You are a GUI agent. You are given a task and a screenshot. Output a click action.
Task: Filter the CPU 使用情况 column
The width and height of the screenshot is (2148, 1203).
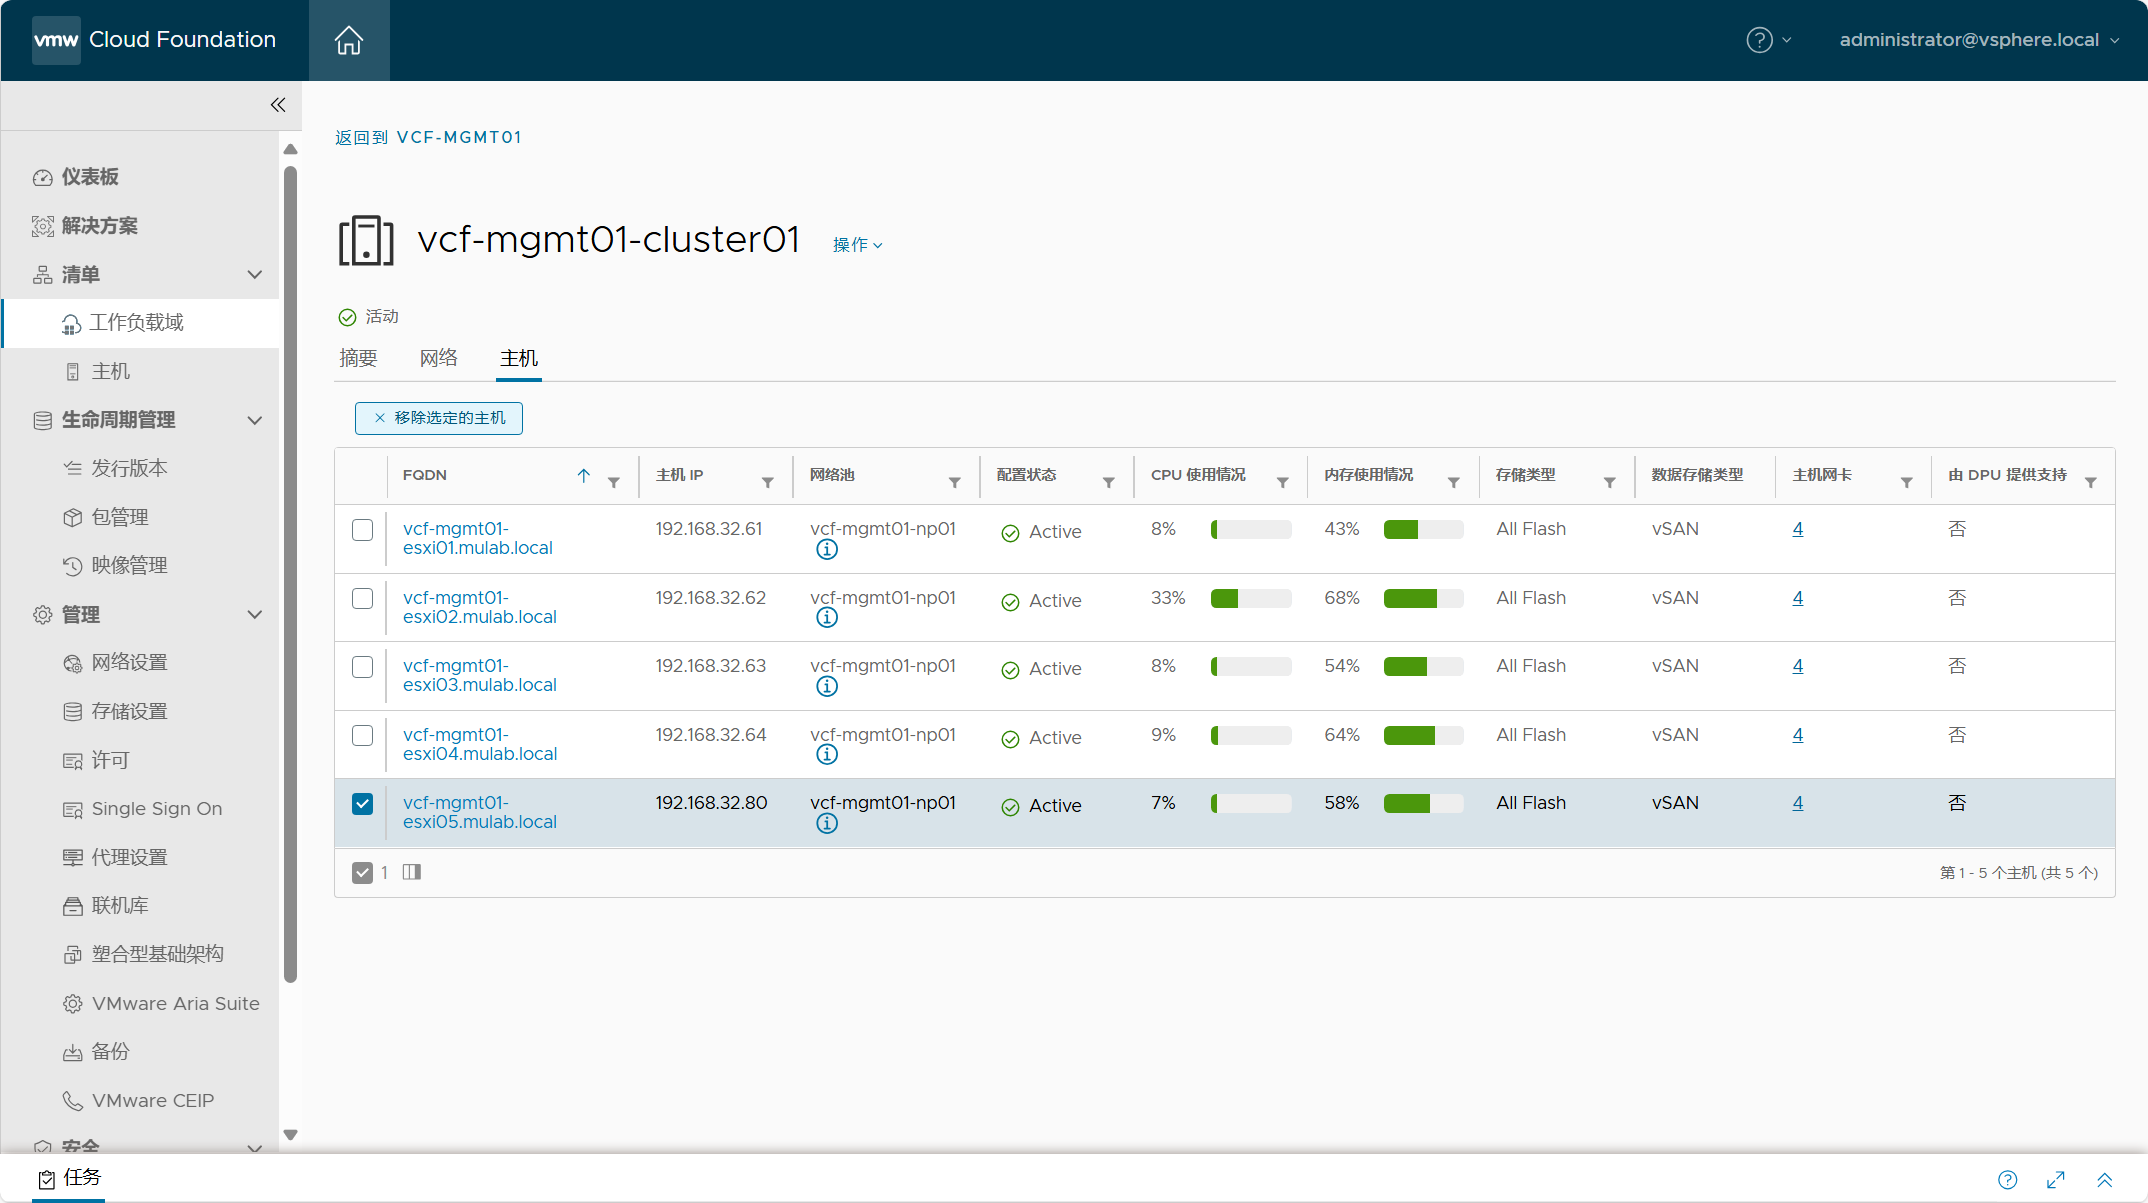pos(1283,483)
